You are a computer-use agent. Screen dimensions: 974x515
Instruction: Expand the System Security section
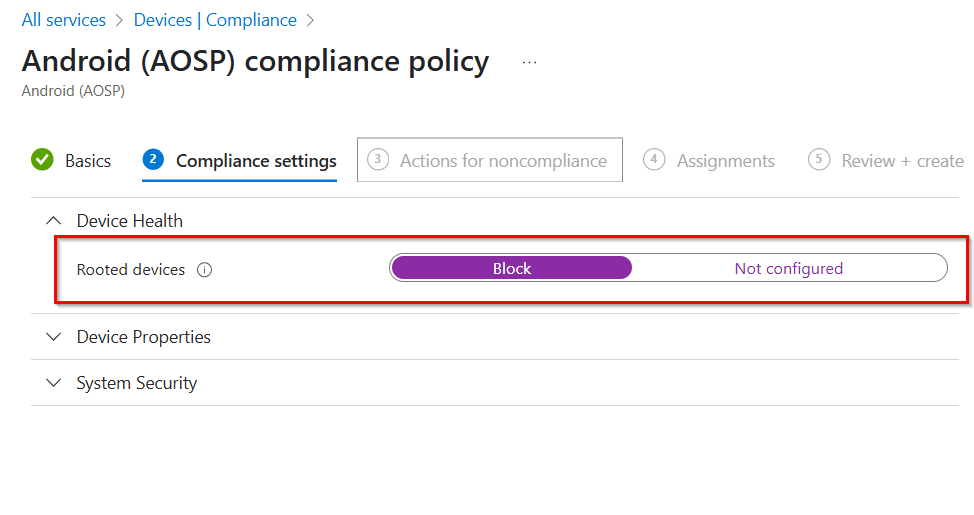click(x=136, y=383)
